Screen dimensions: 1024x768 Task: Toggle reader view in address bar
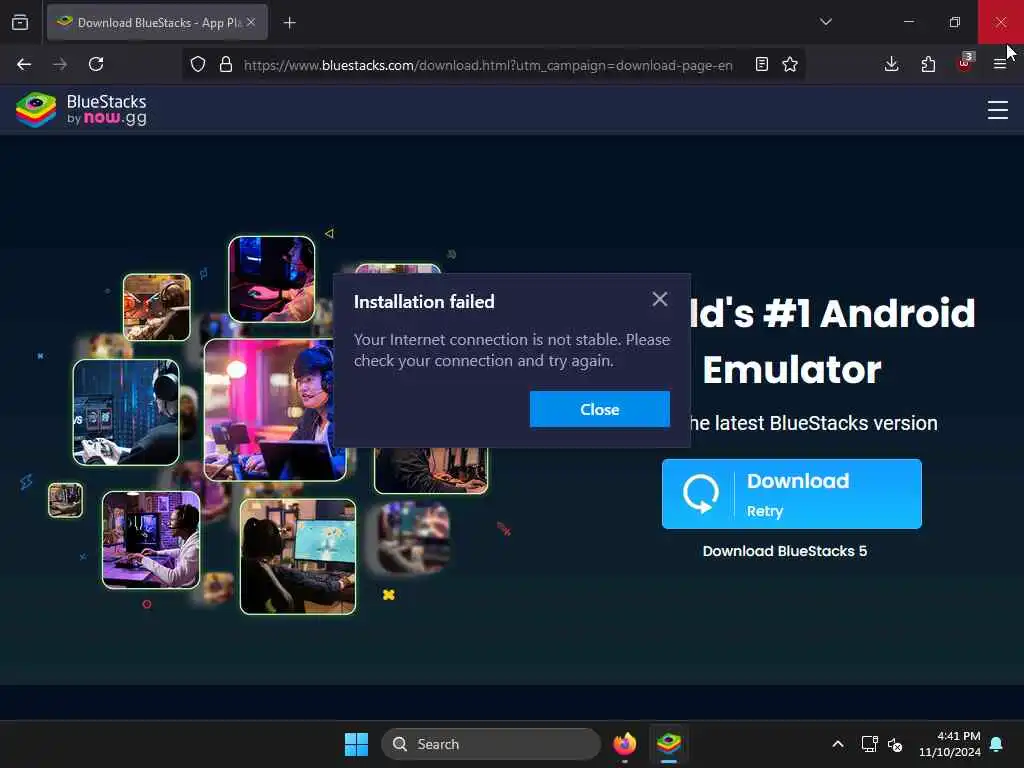point(761,64)
